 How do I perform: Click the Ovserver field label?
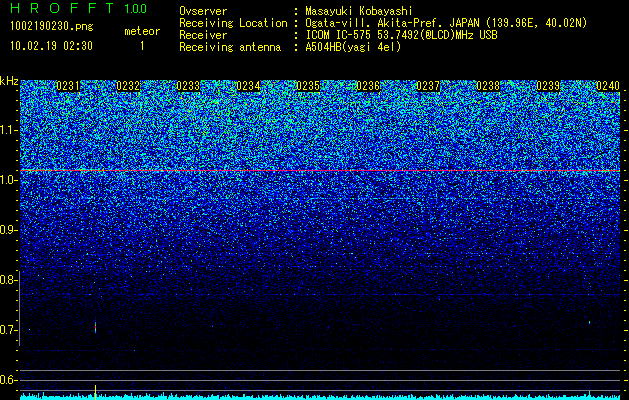point(203,11)
